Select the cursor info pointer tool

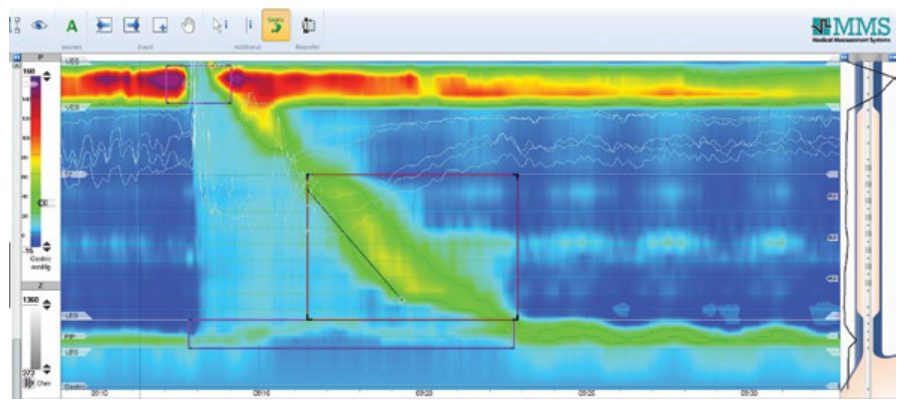coord(220,25)
